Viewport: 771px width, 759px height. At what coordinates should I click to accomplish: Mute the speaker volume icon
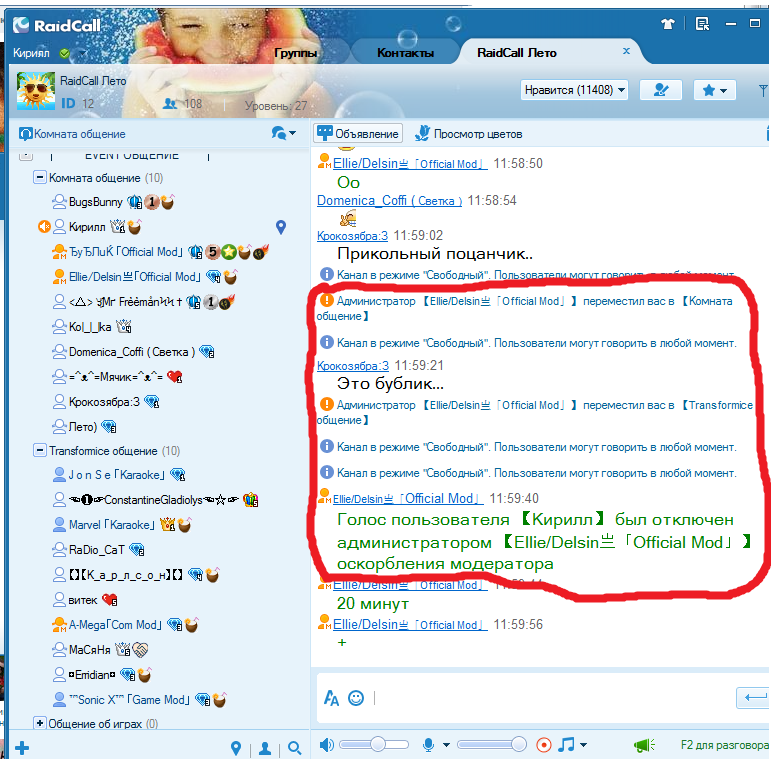point(326,745)
